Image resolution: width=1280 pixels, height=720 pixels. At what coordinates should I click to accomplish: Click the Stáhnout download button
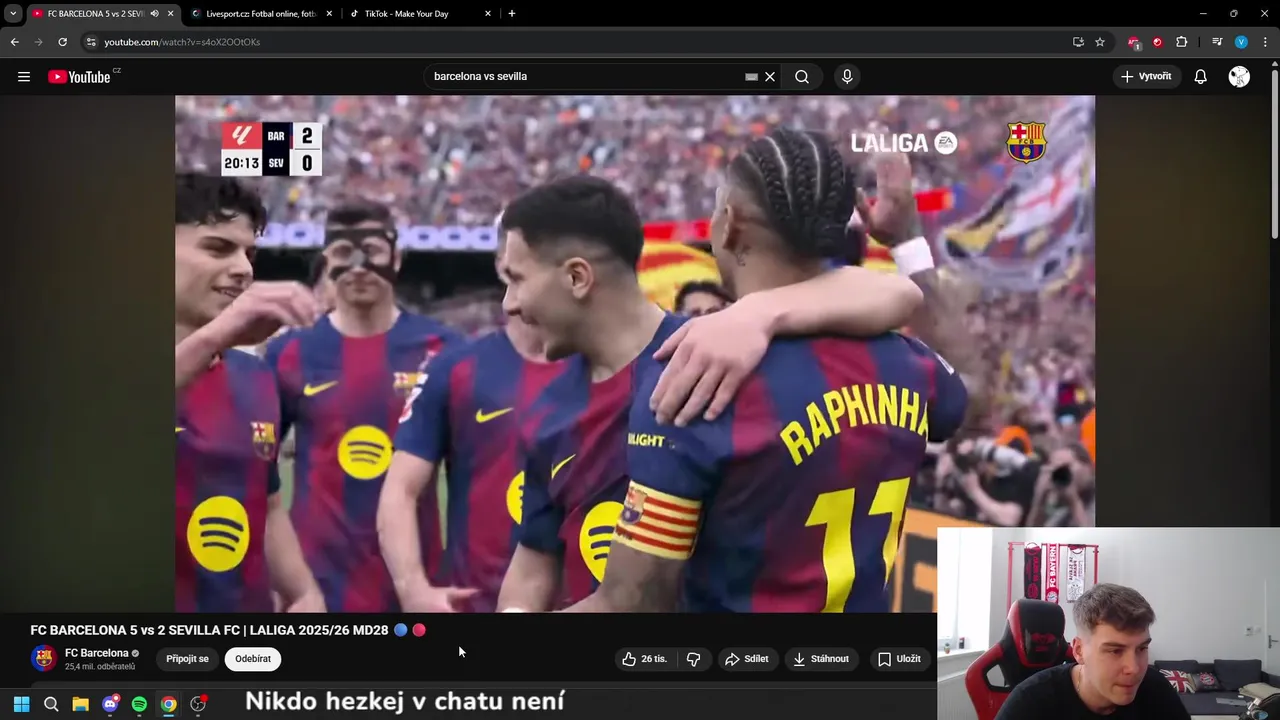click(821, 659)
